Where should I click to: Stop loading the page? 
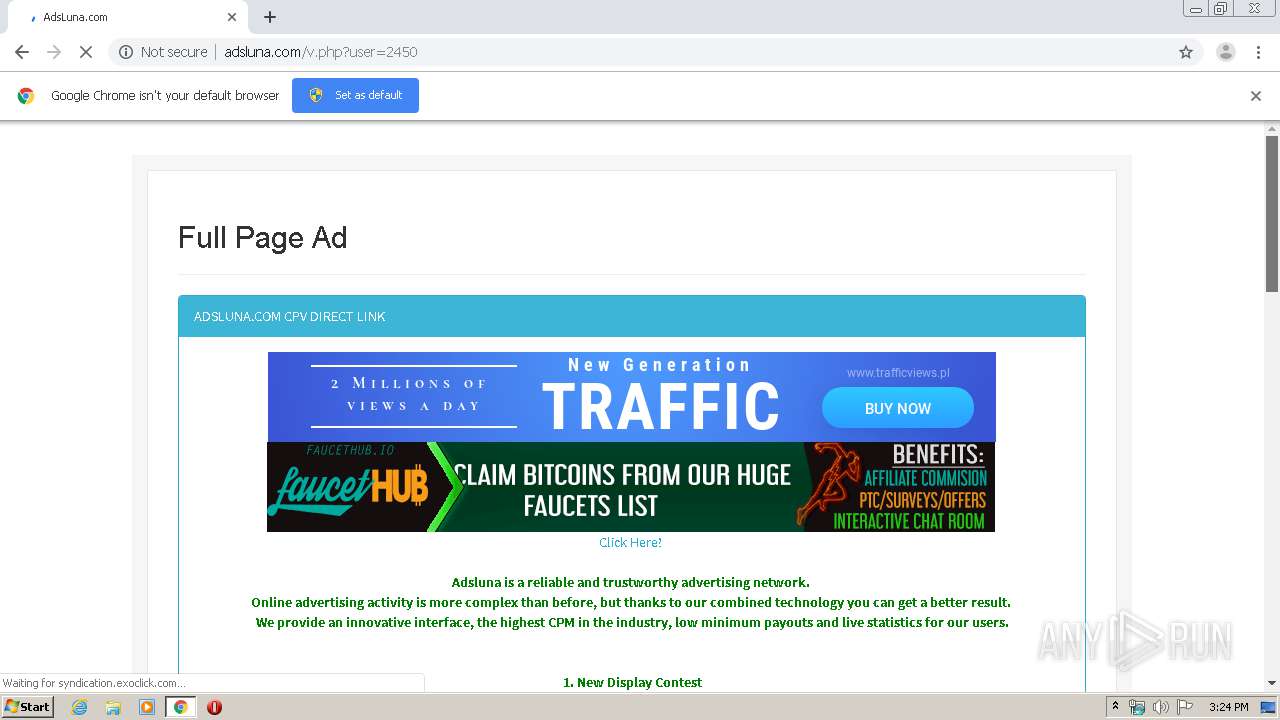point(86,52)
